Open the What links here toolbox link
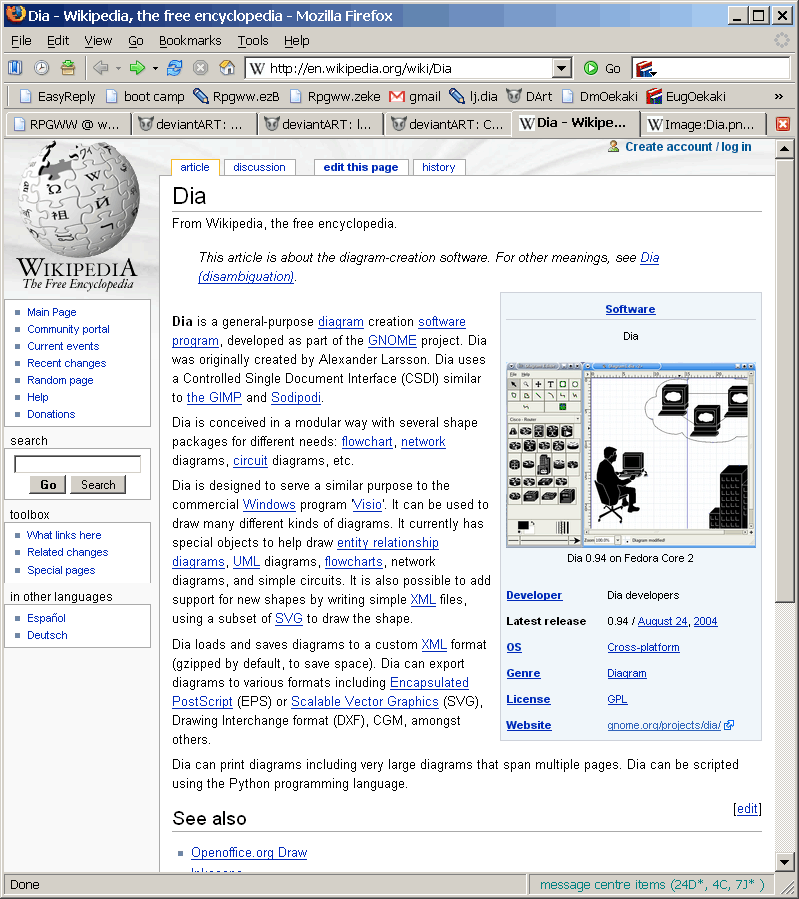 (x=64, y=535)
